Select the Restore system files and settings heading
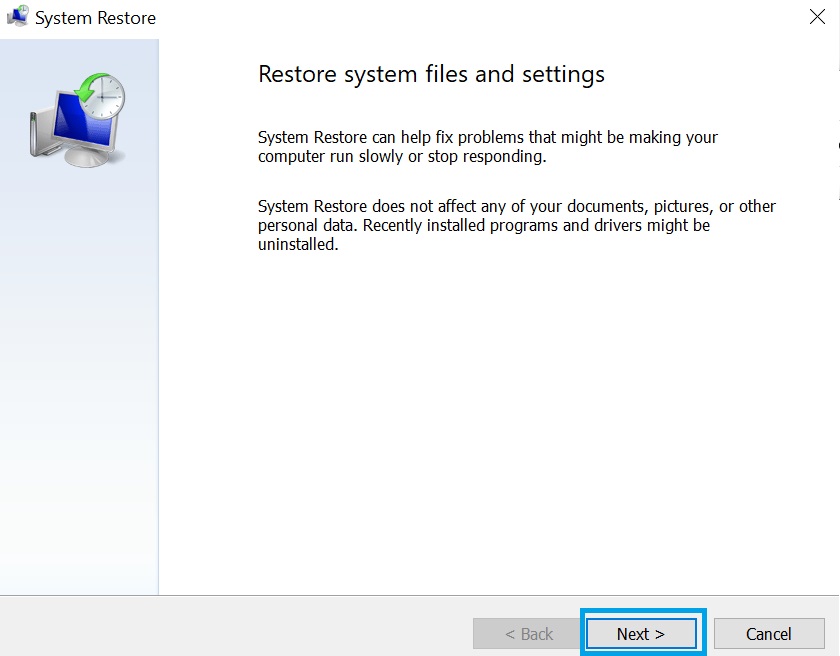840x656 pixels. 431,74
